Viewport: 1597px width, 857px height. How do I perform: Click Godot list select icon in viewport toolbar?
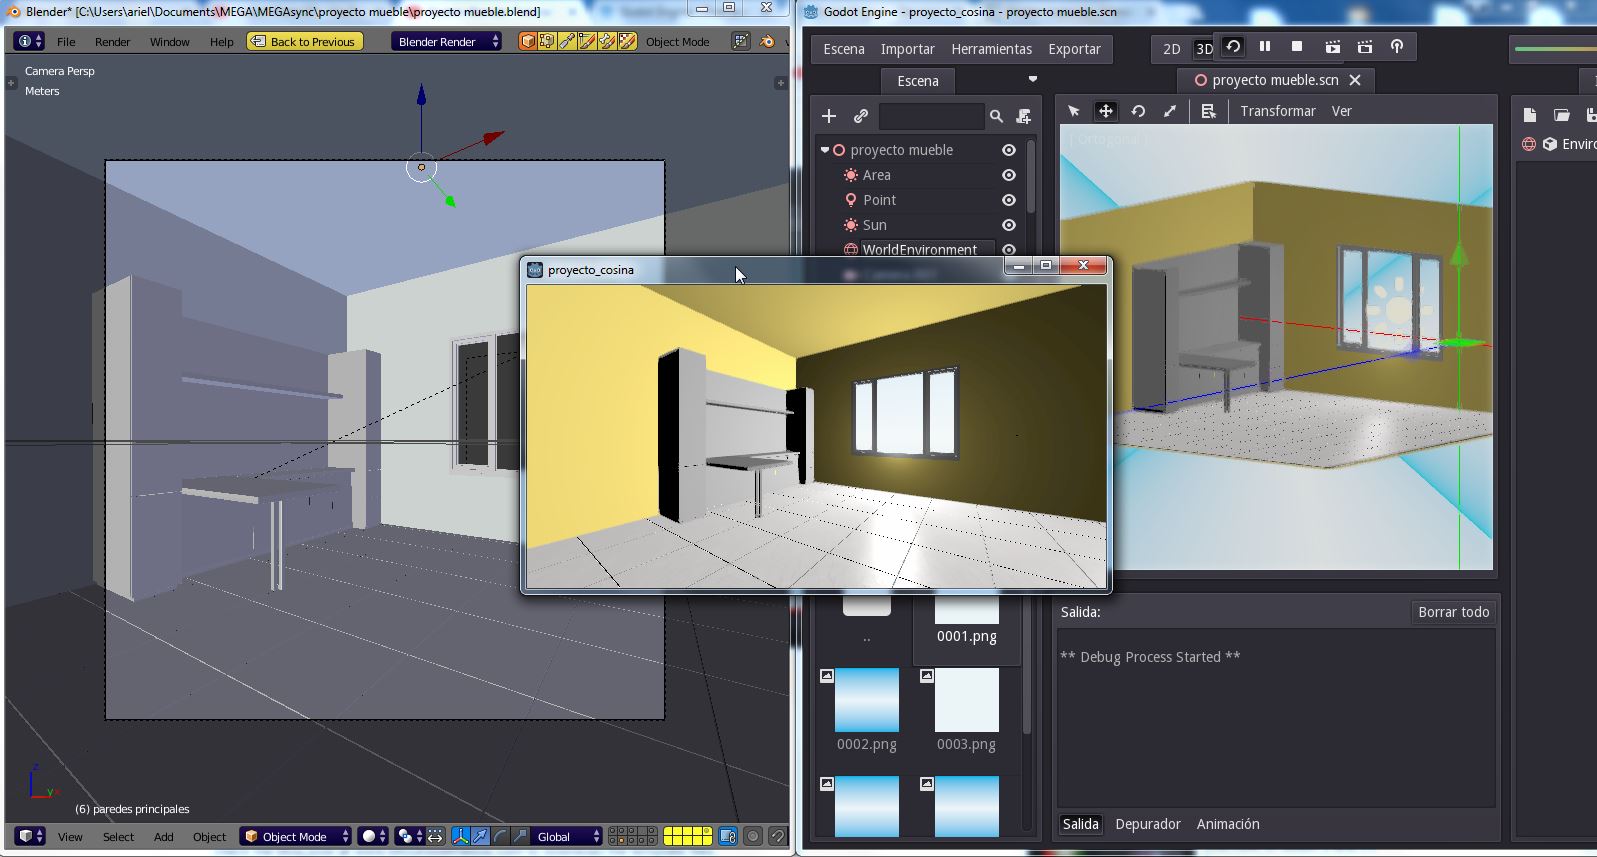coord(1208,111)
